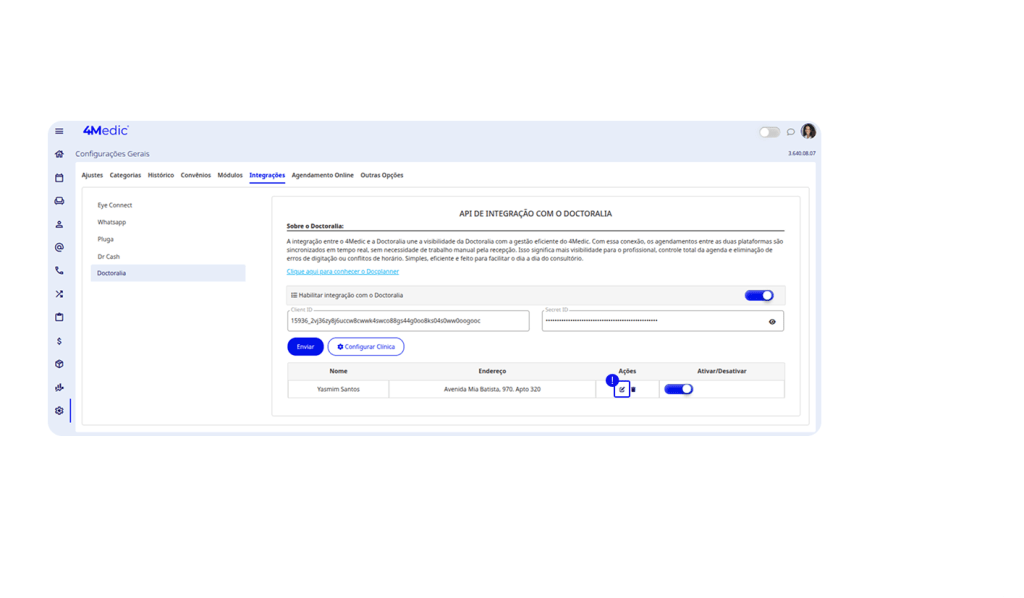Viewport: 1024px width, 598px height.
Task: Click the sofa waiting-room sidebar icon
Action: pos(59,201)
